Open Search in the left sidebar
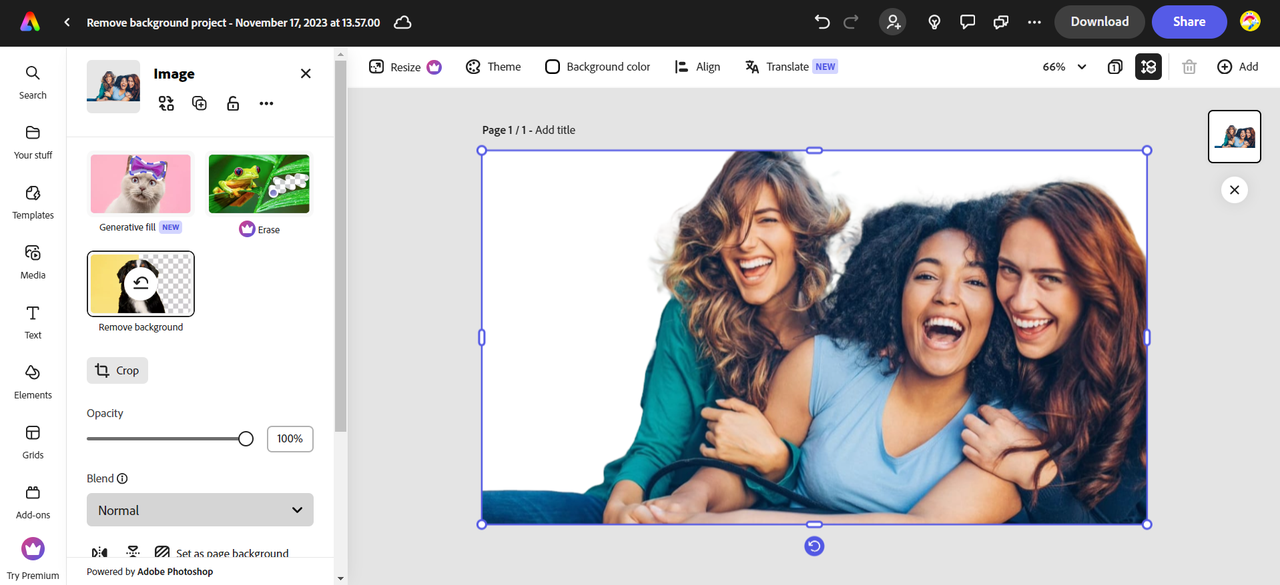This screenshot has height=585, width=1280. [33, 82]
